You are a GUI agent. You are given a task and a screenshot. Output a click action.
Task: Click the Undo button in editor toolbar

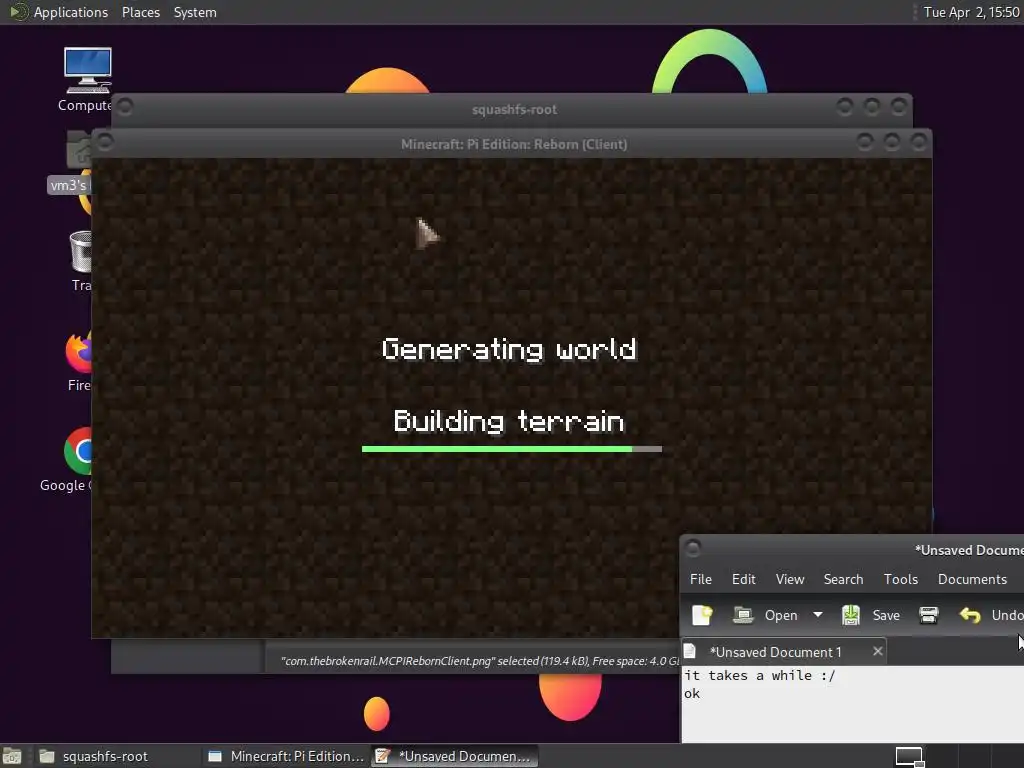991,615
